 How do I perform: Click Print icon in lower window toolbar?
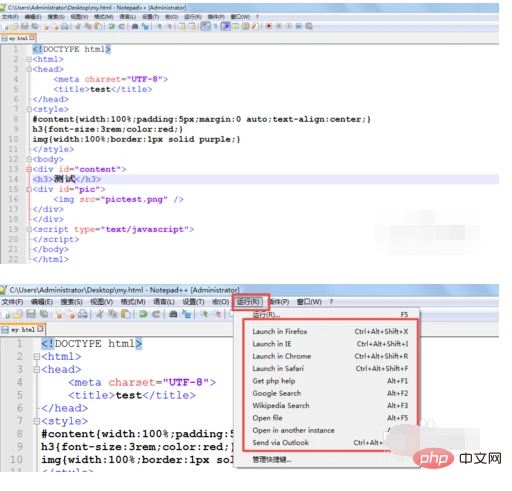(83, 314)
